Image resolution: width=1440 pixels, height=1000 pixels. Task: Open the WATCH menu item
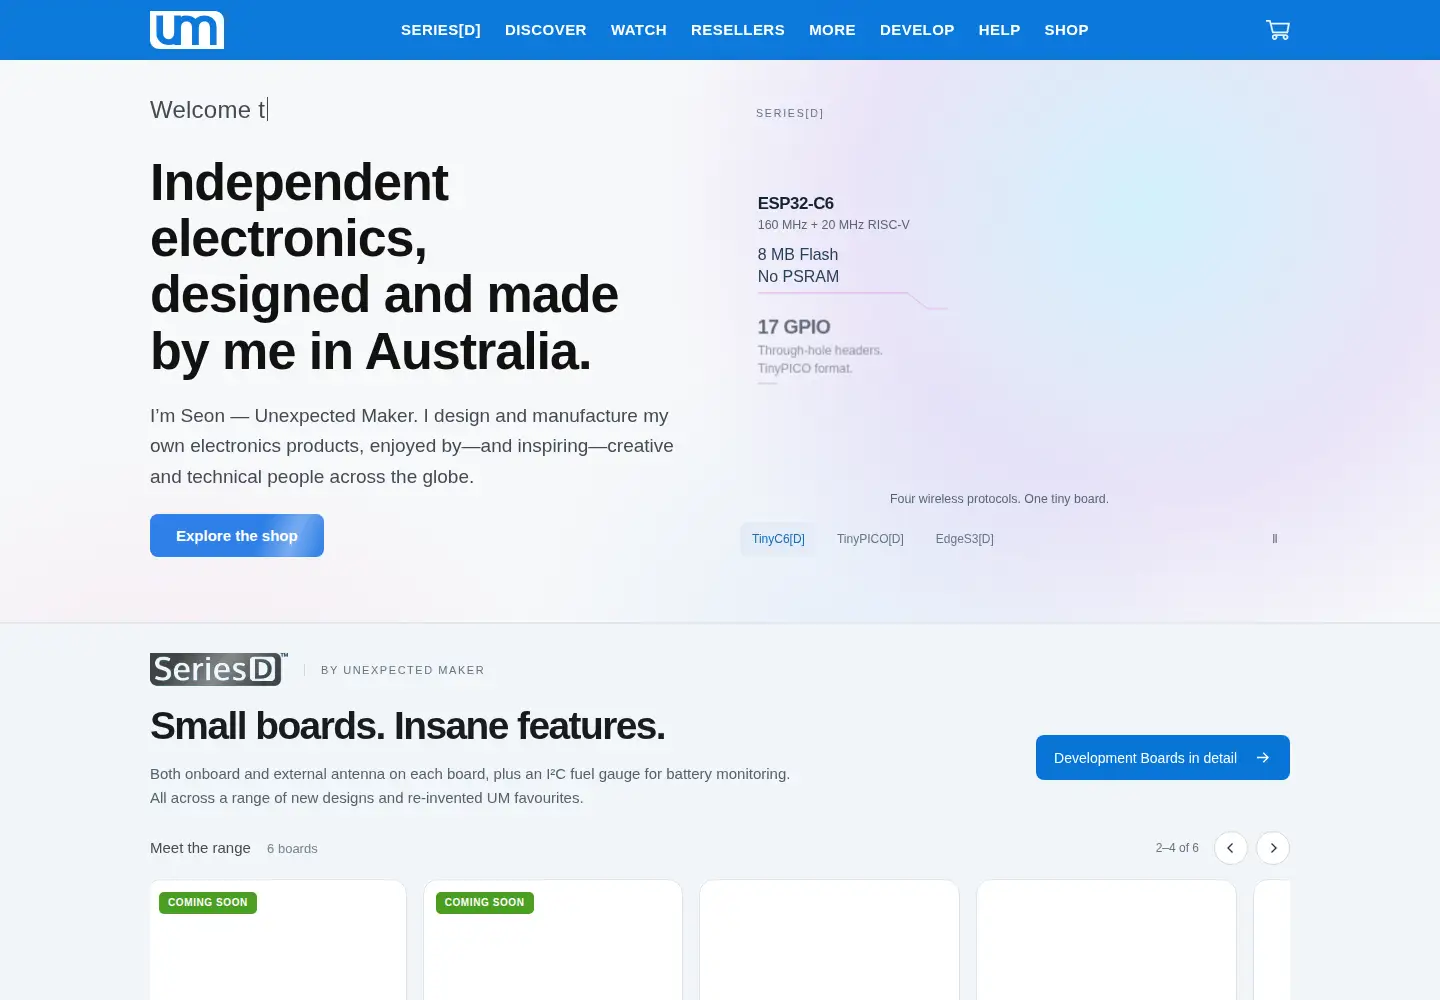(639, 30)
